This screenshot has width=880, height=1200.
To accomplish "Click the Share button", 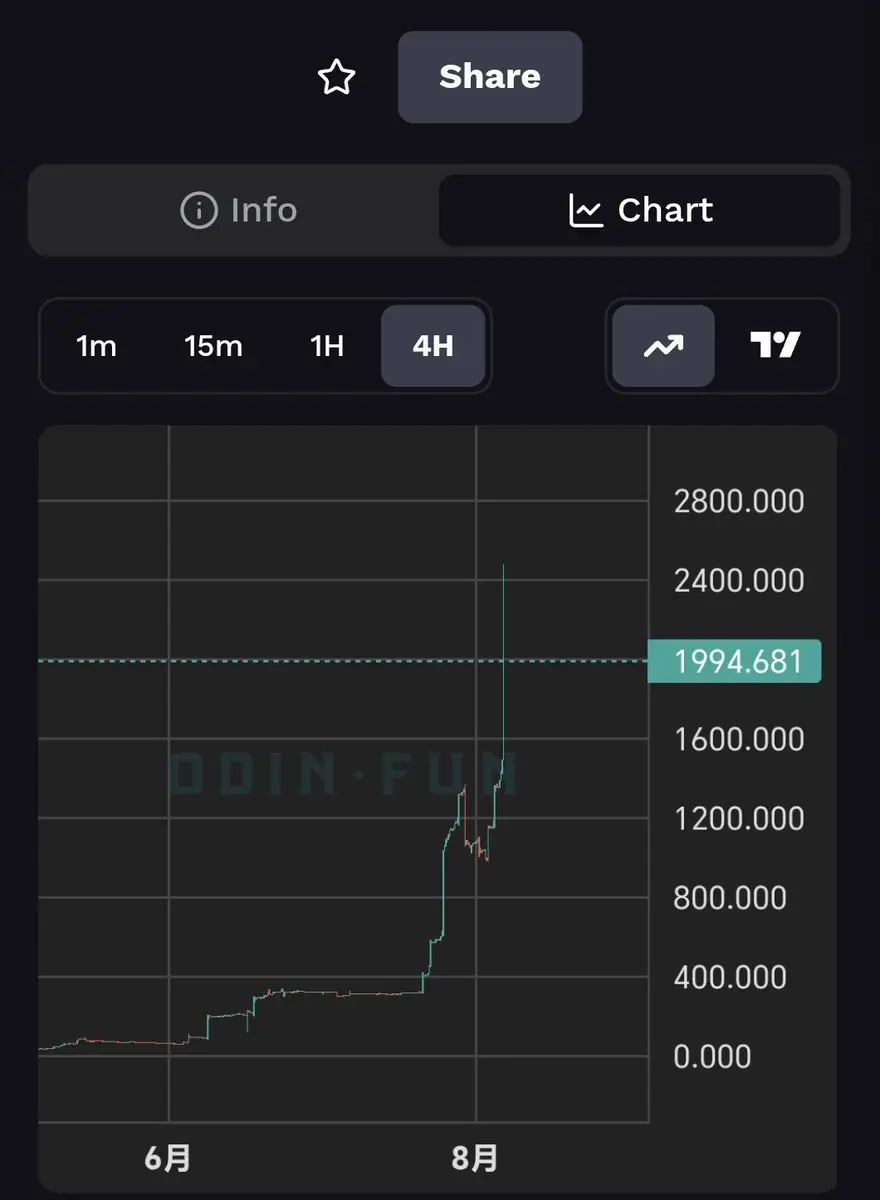I will pos(490,77).
